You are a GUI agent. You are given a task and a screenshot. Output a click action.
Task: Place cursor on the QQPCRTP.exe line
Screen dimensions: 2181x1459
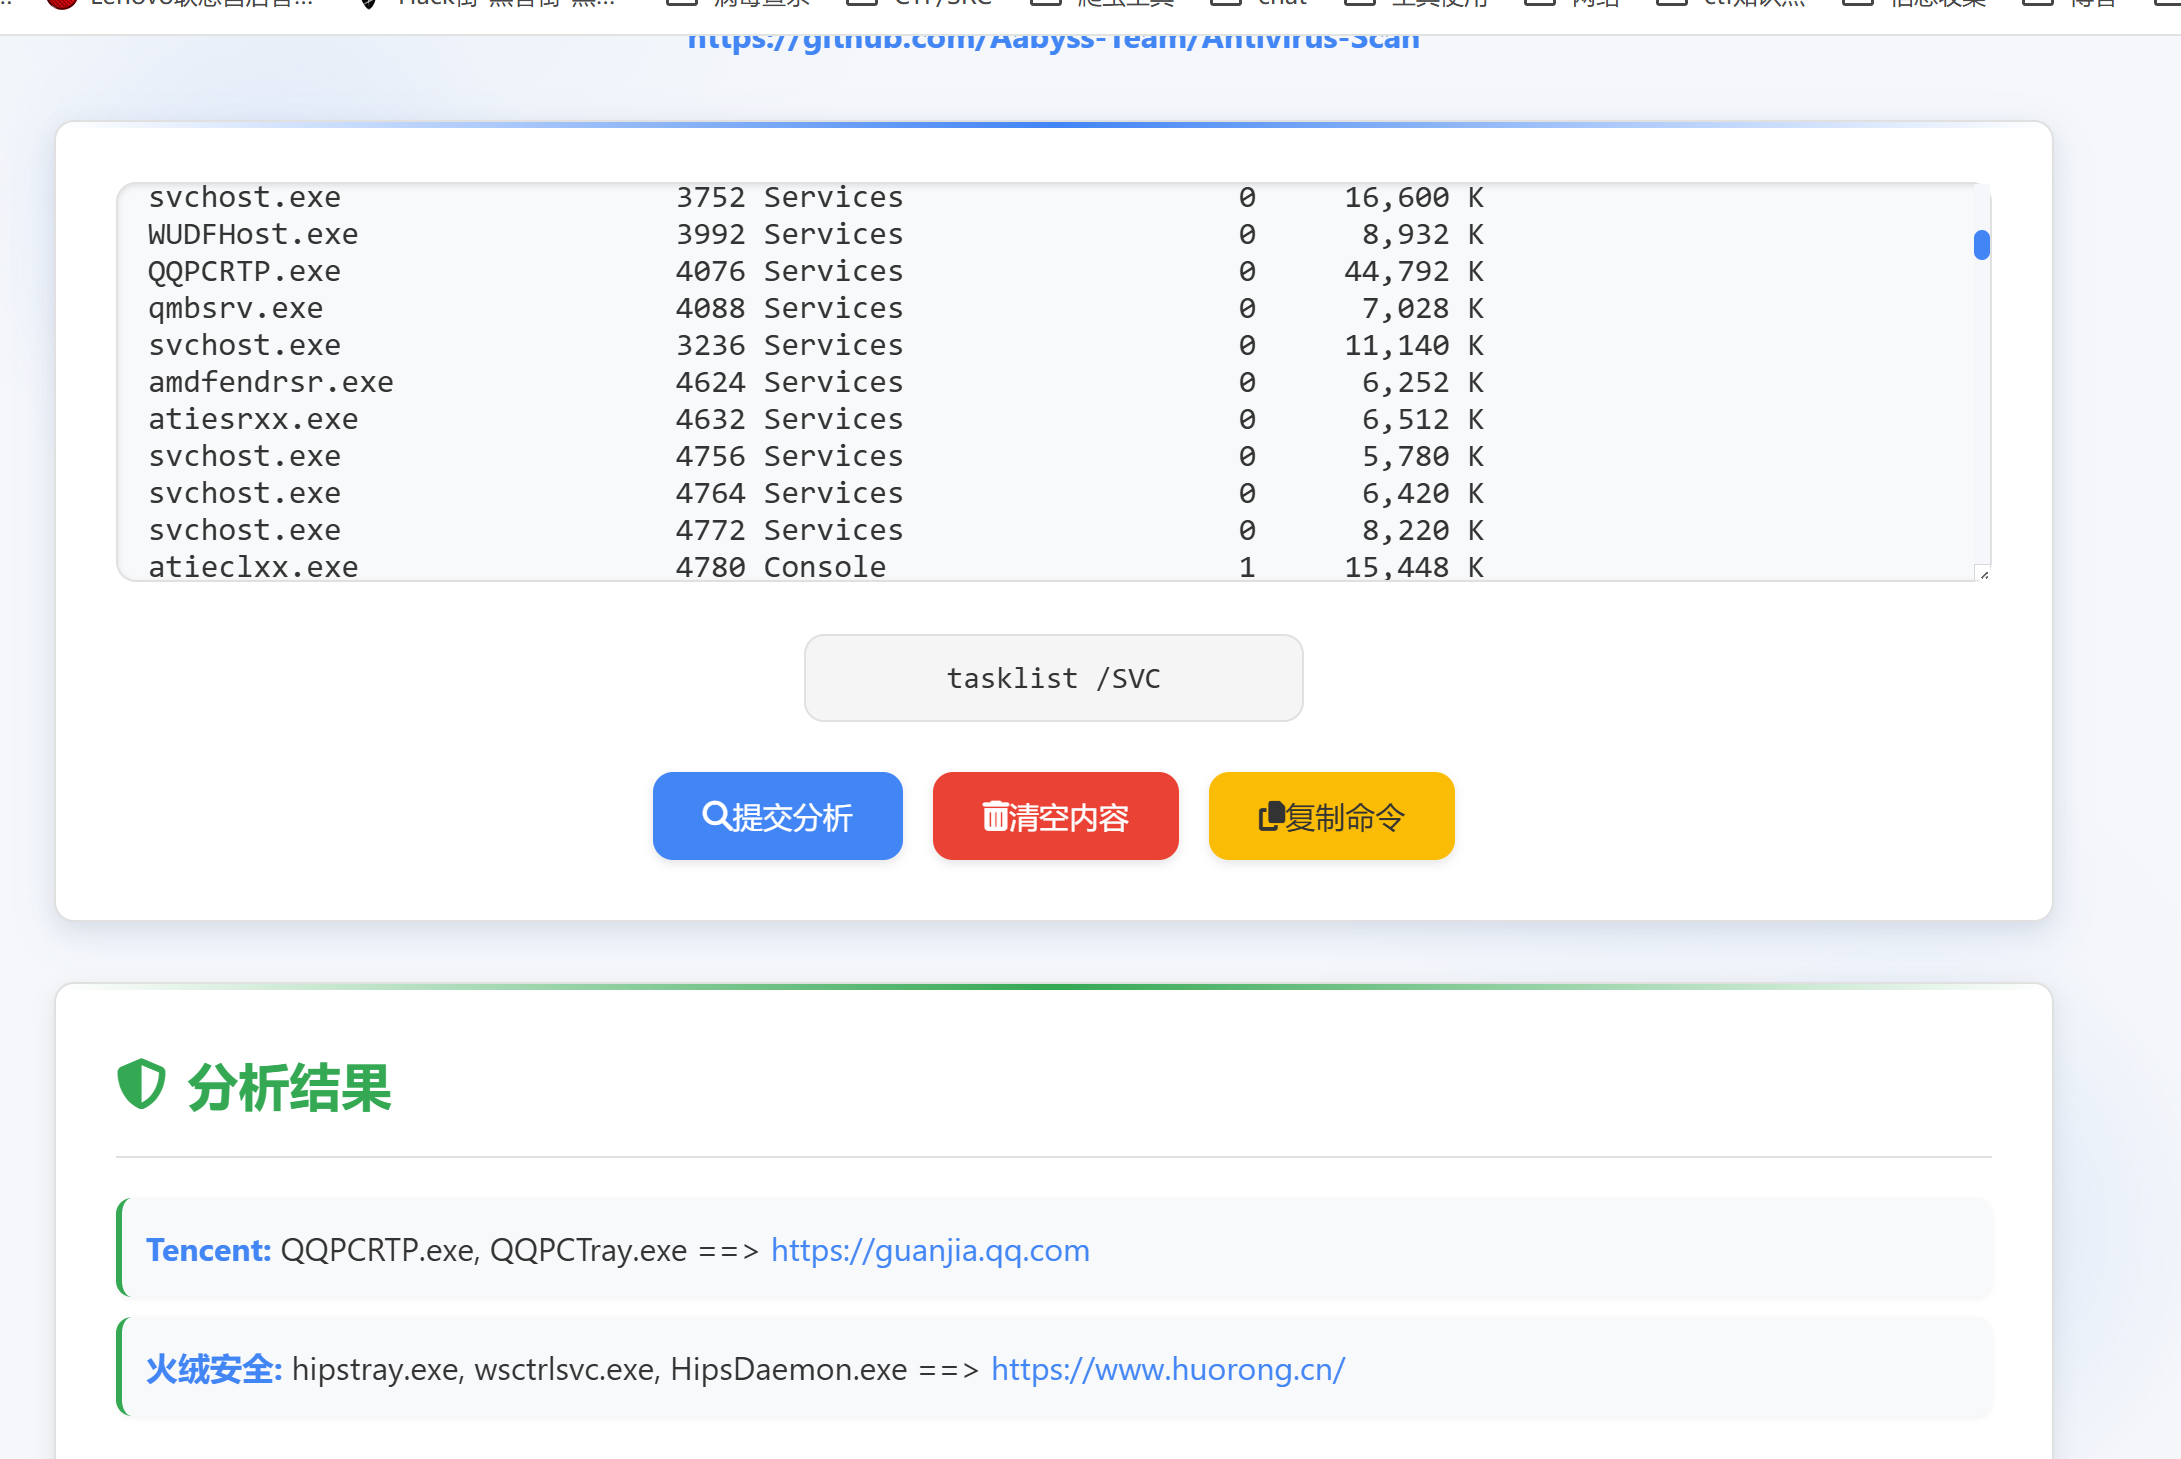point(245,272)
